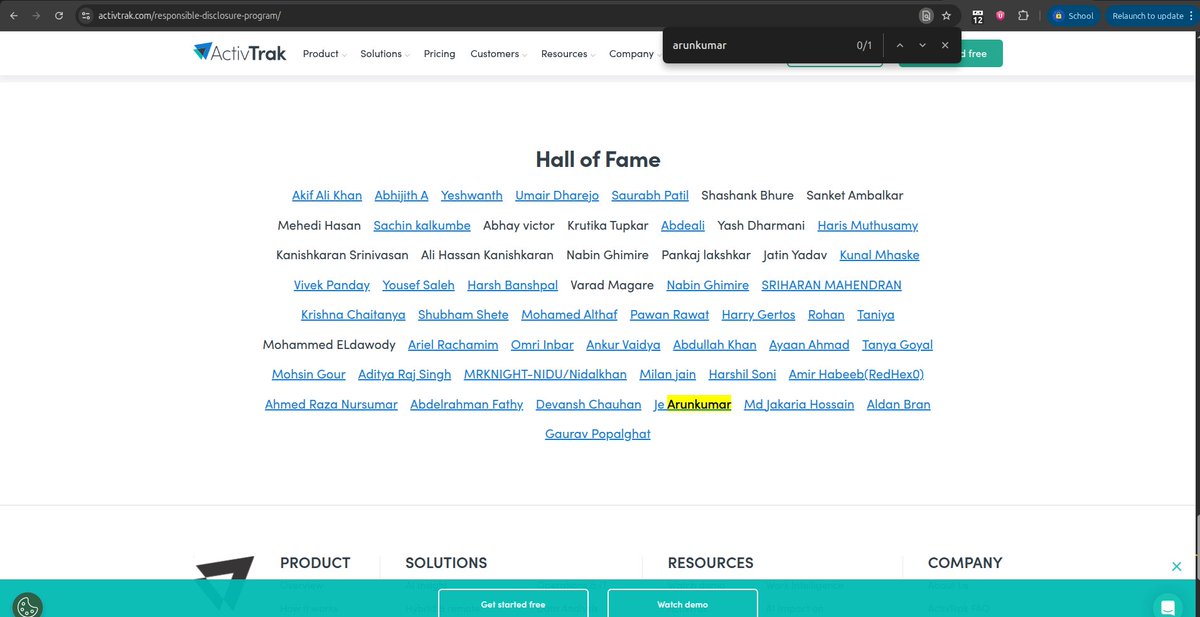Open highlighted Je Arunkumar link
Viewport: 1200px width, 617px height.
pos(693,405)
